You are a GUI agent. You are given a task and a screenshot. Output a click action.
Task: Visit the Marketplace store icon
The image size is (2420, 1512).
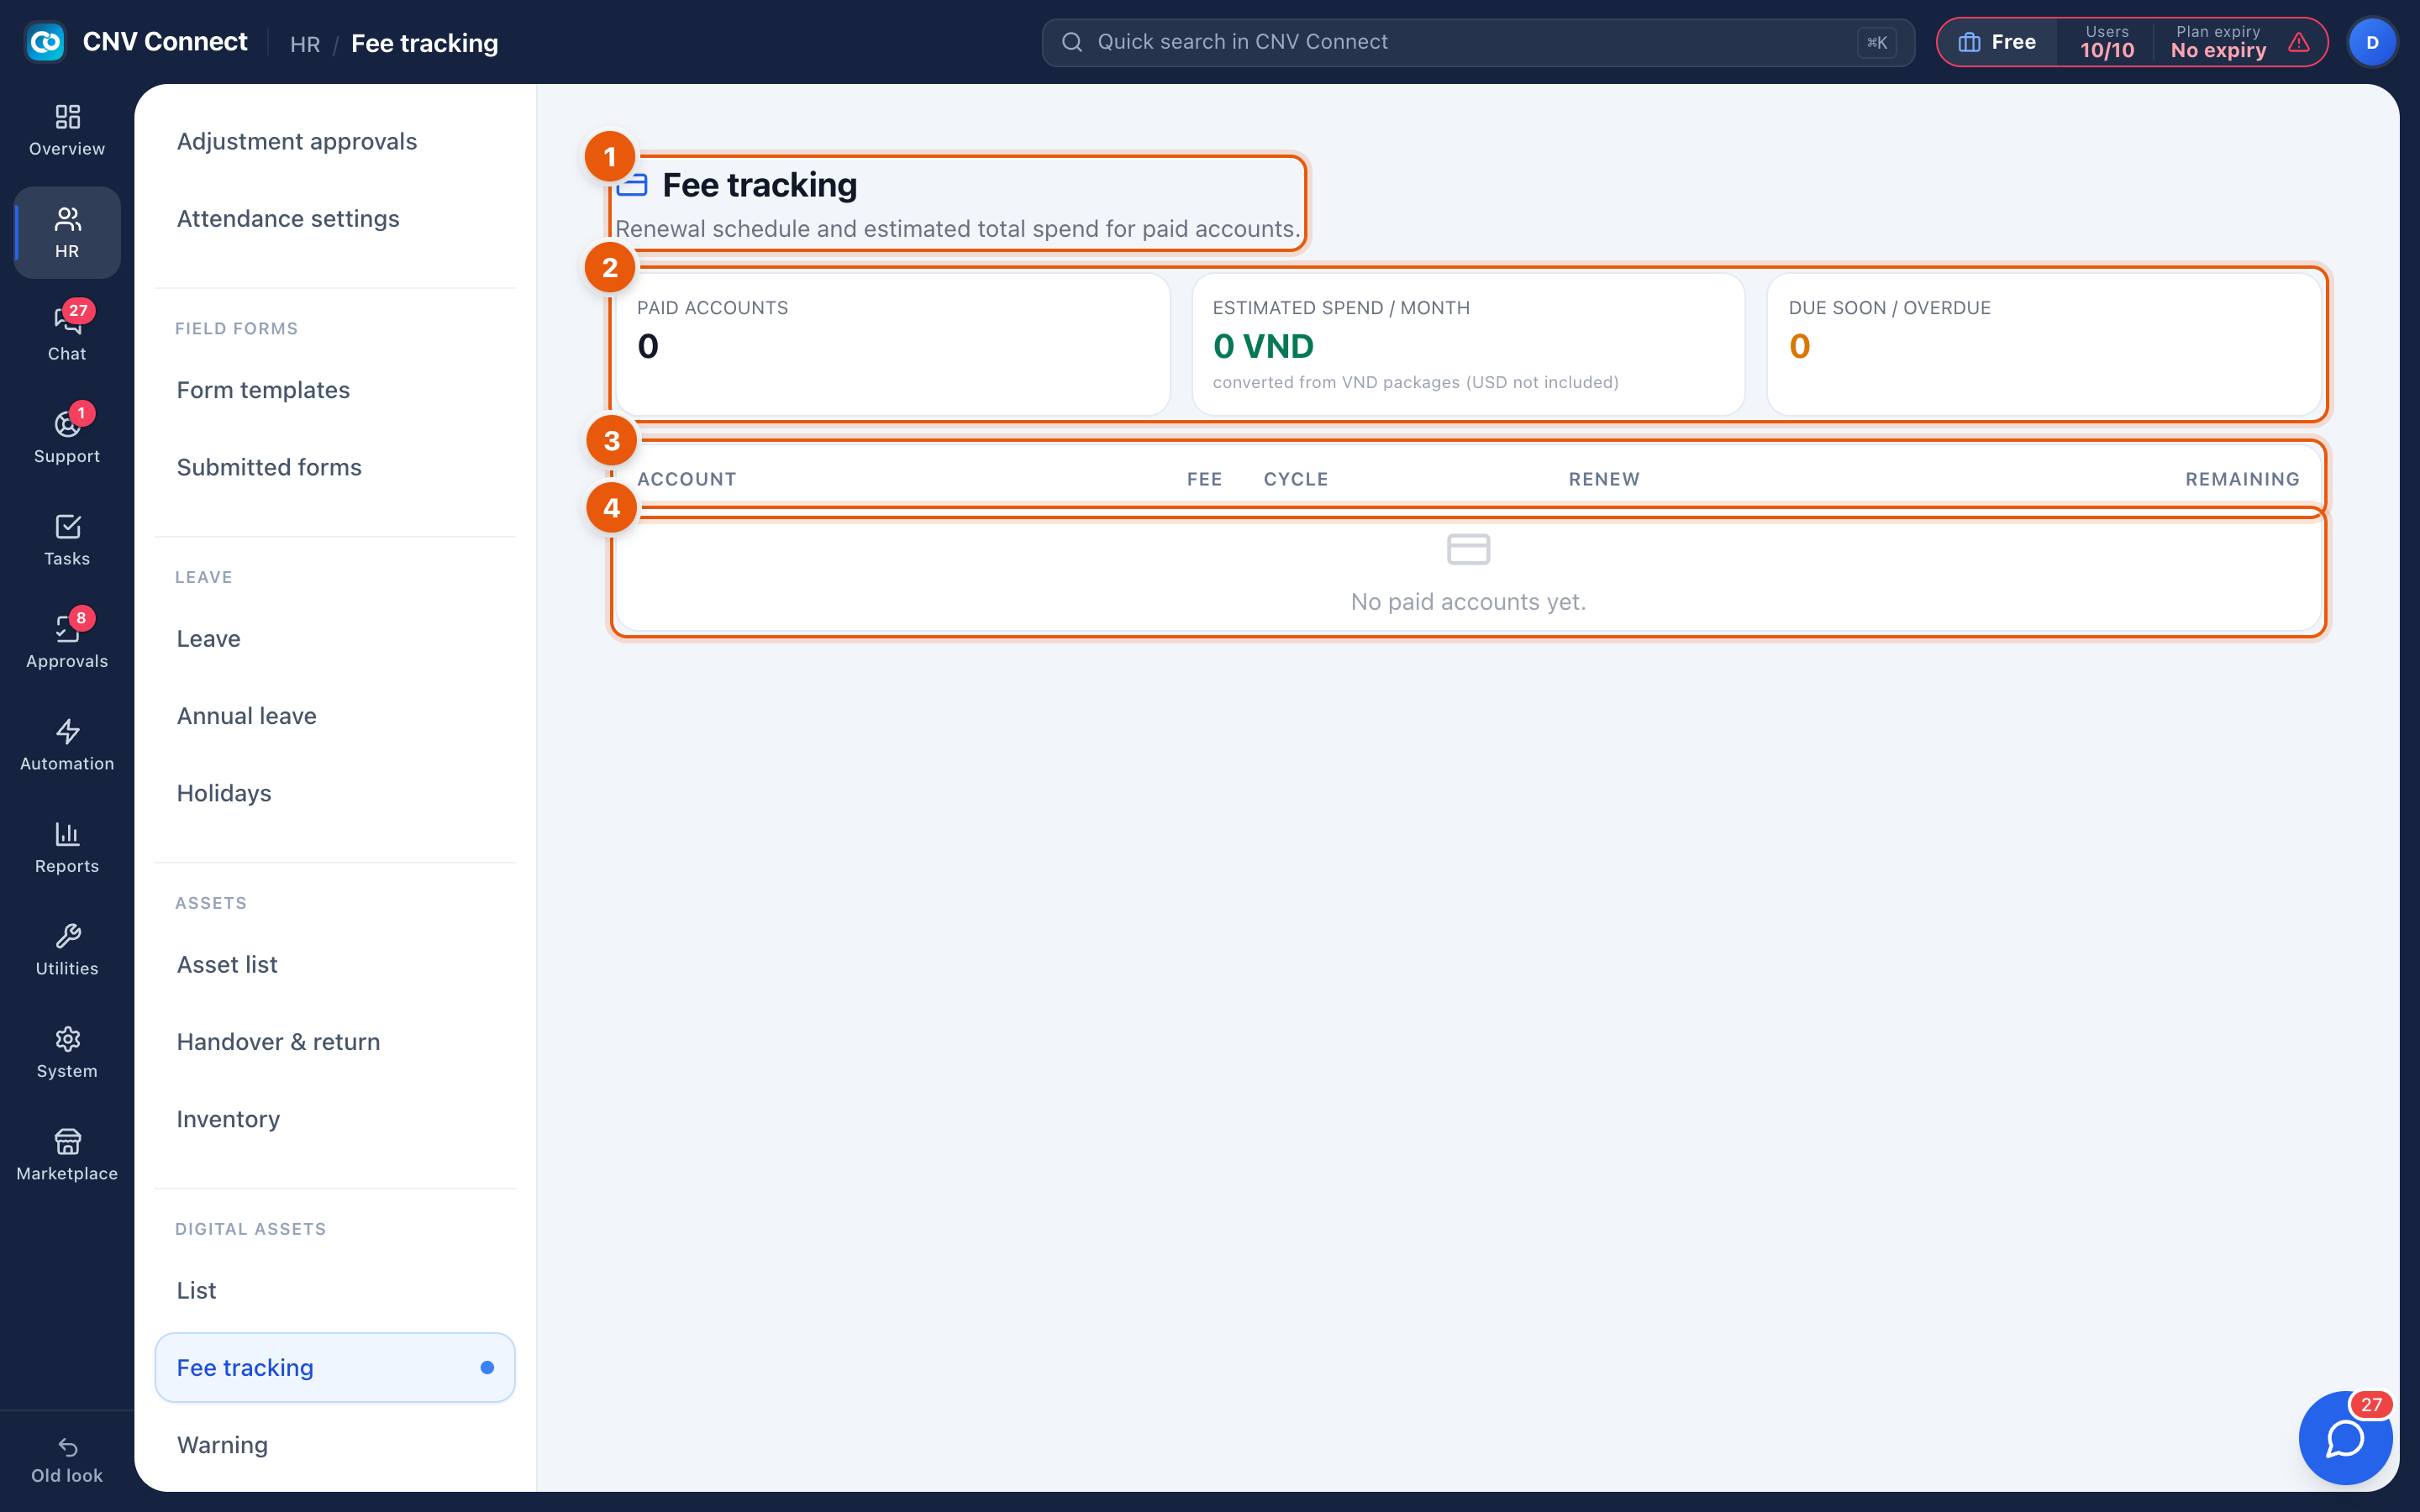point(67,1154)
